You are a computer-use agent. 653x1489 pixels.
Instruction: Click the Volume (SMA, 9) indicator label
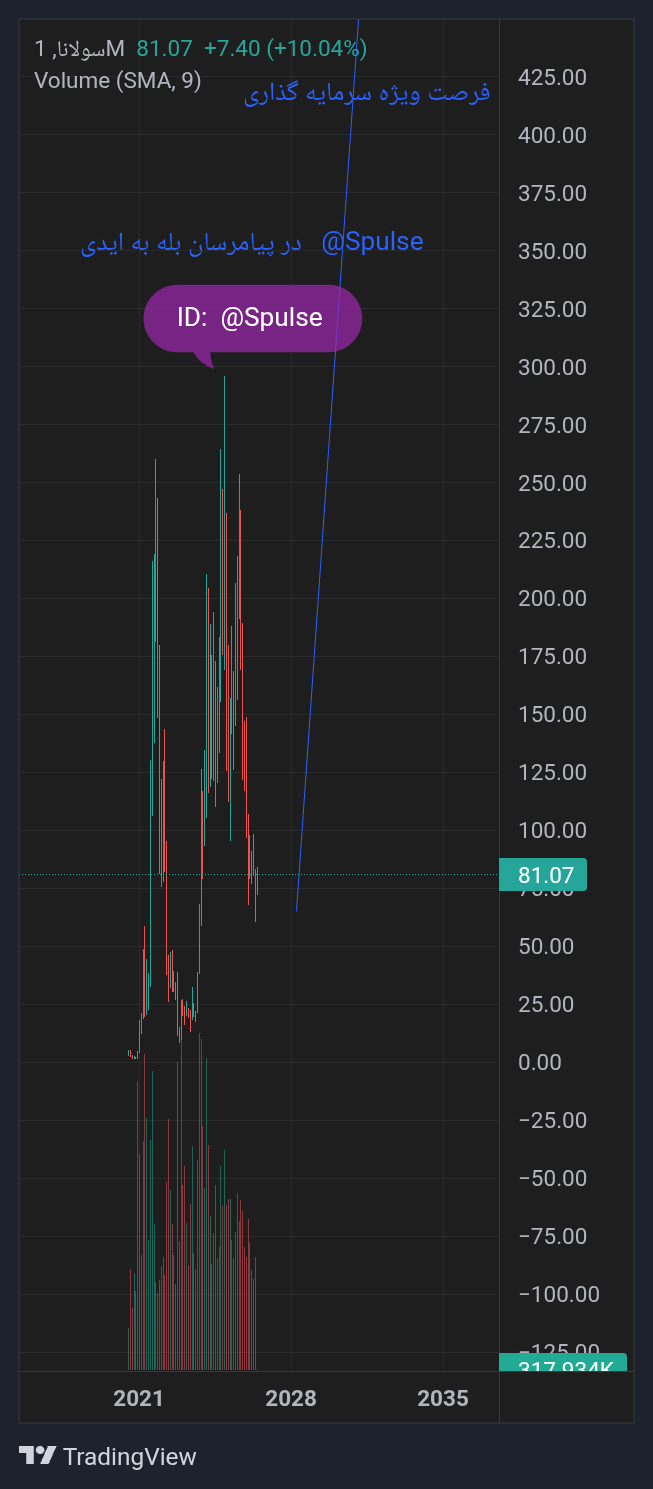(118, 81)
